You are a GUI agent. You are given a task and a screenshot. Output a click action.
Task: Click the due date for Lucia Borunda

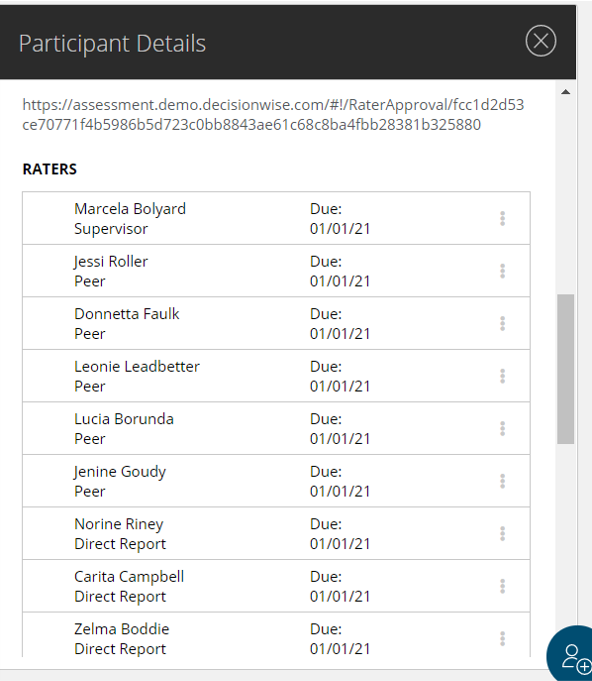point(340,439)
